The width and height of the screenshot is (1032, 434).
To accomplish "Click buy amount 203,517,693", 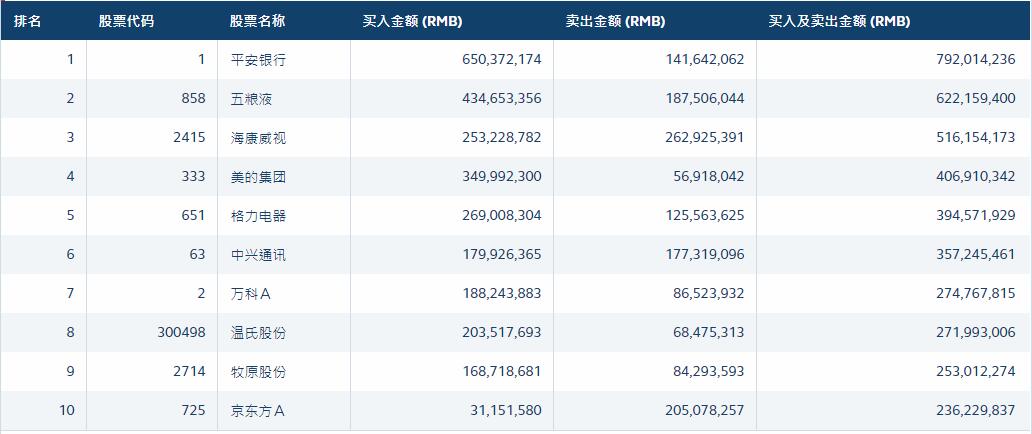I will pyautogui.click(x=502, y=333).
